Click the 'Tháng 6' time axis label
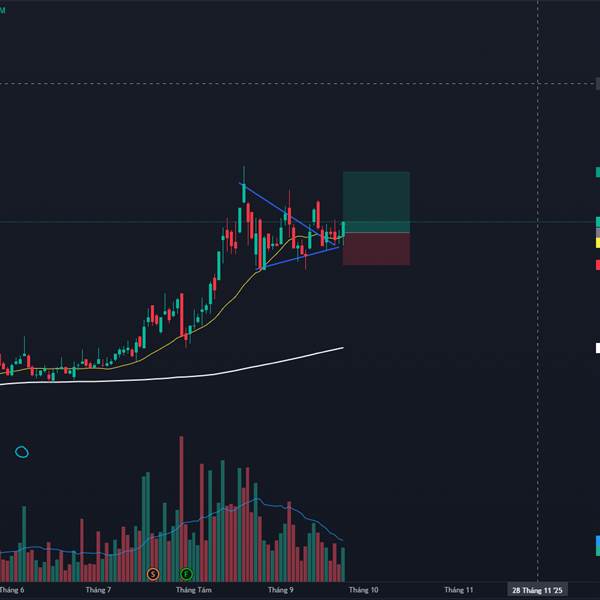600x600 pixels. pos(13,590)
